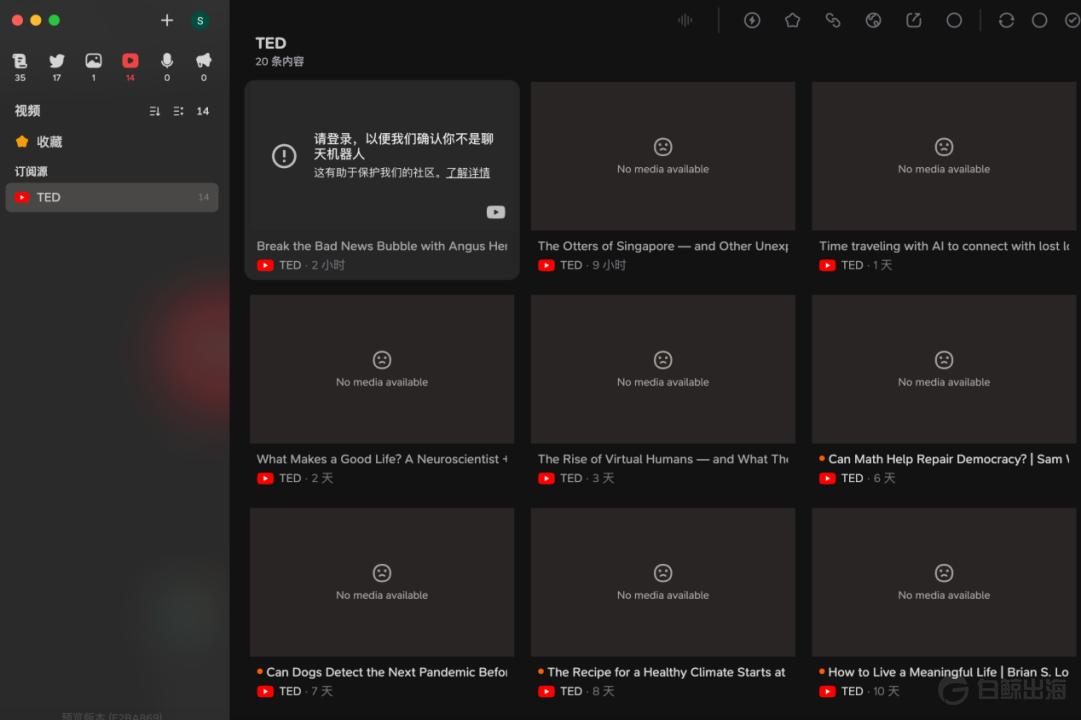Click the share arrow icon in toolbar
Image resolution: width=1081 pixels, height=720 pixels.
click(913, 20)
